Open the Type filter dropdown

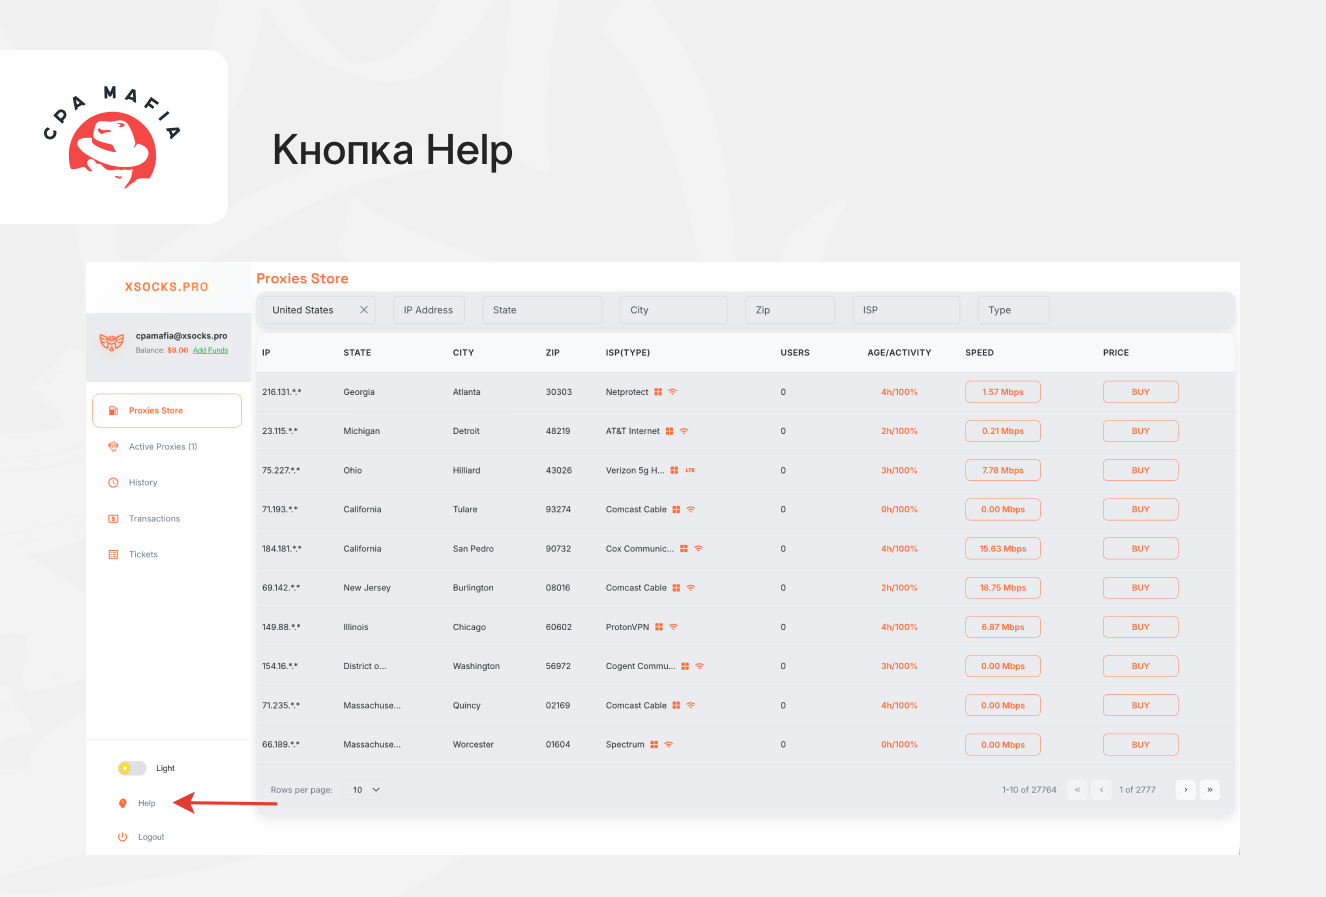(x=1013, y=310)
